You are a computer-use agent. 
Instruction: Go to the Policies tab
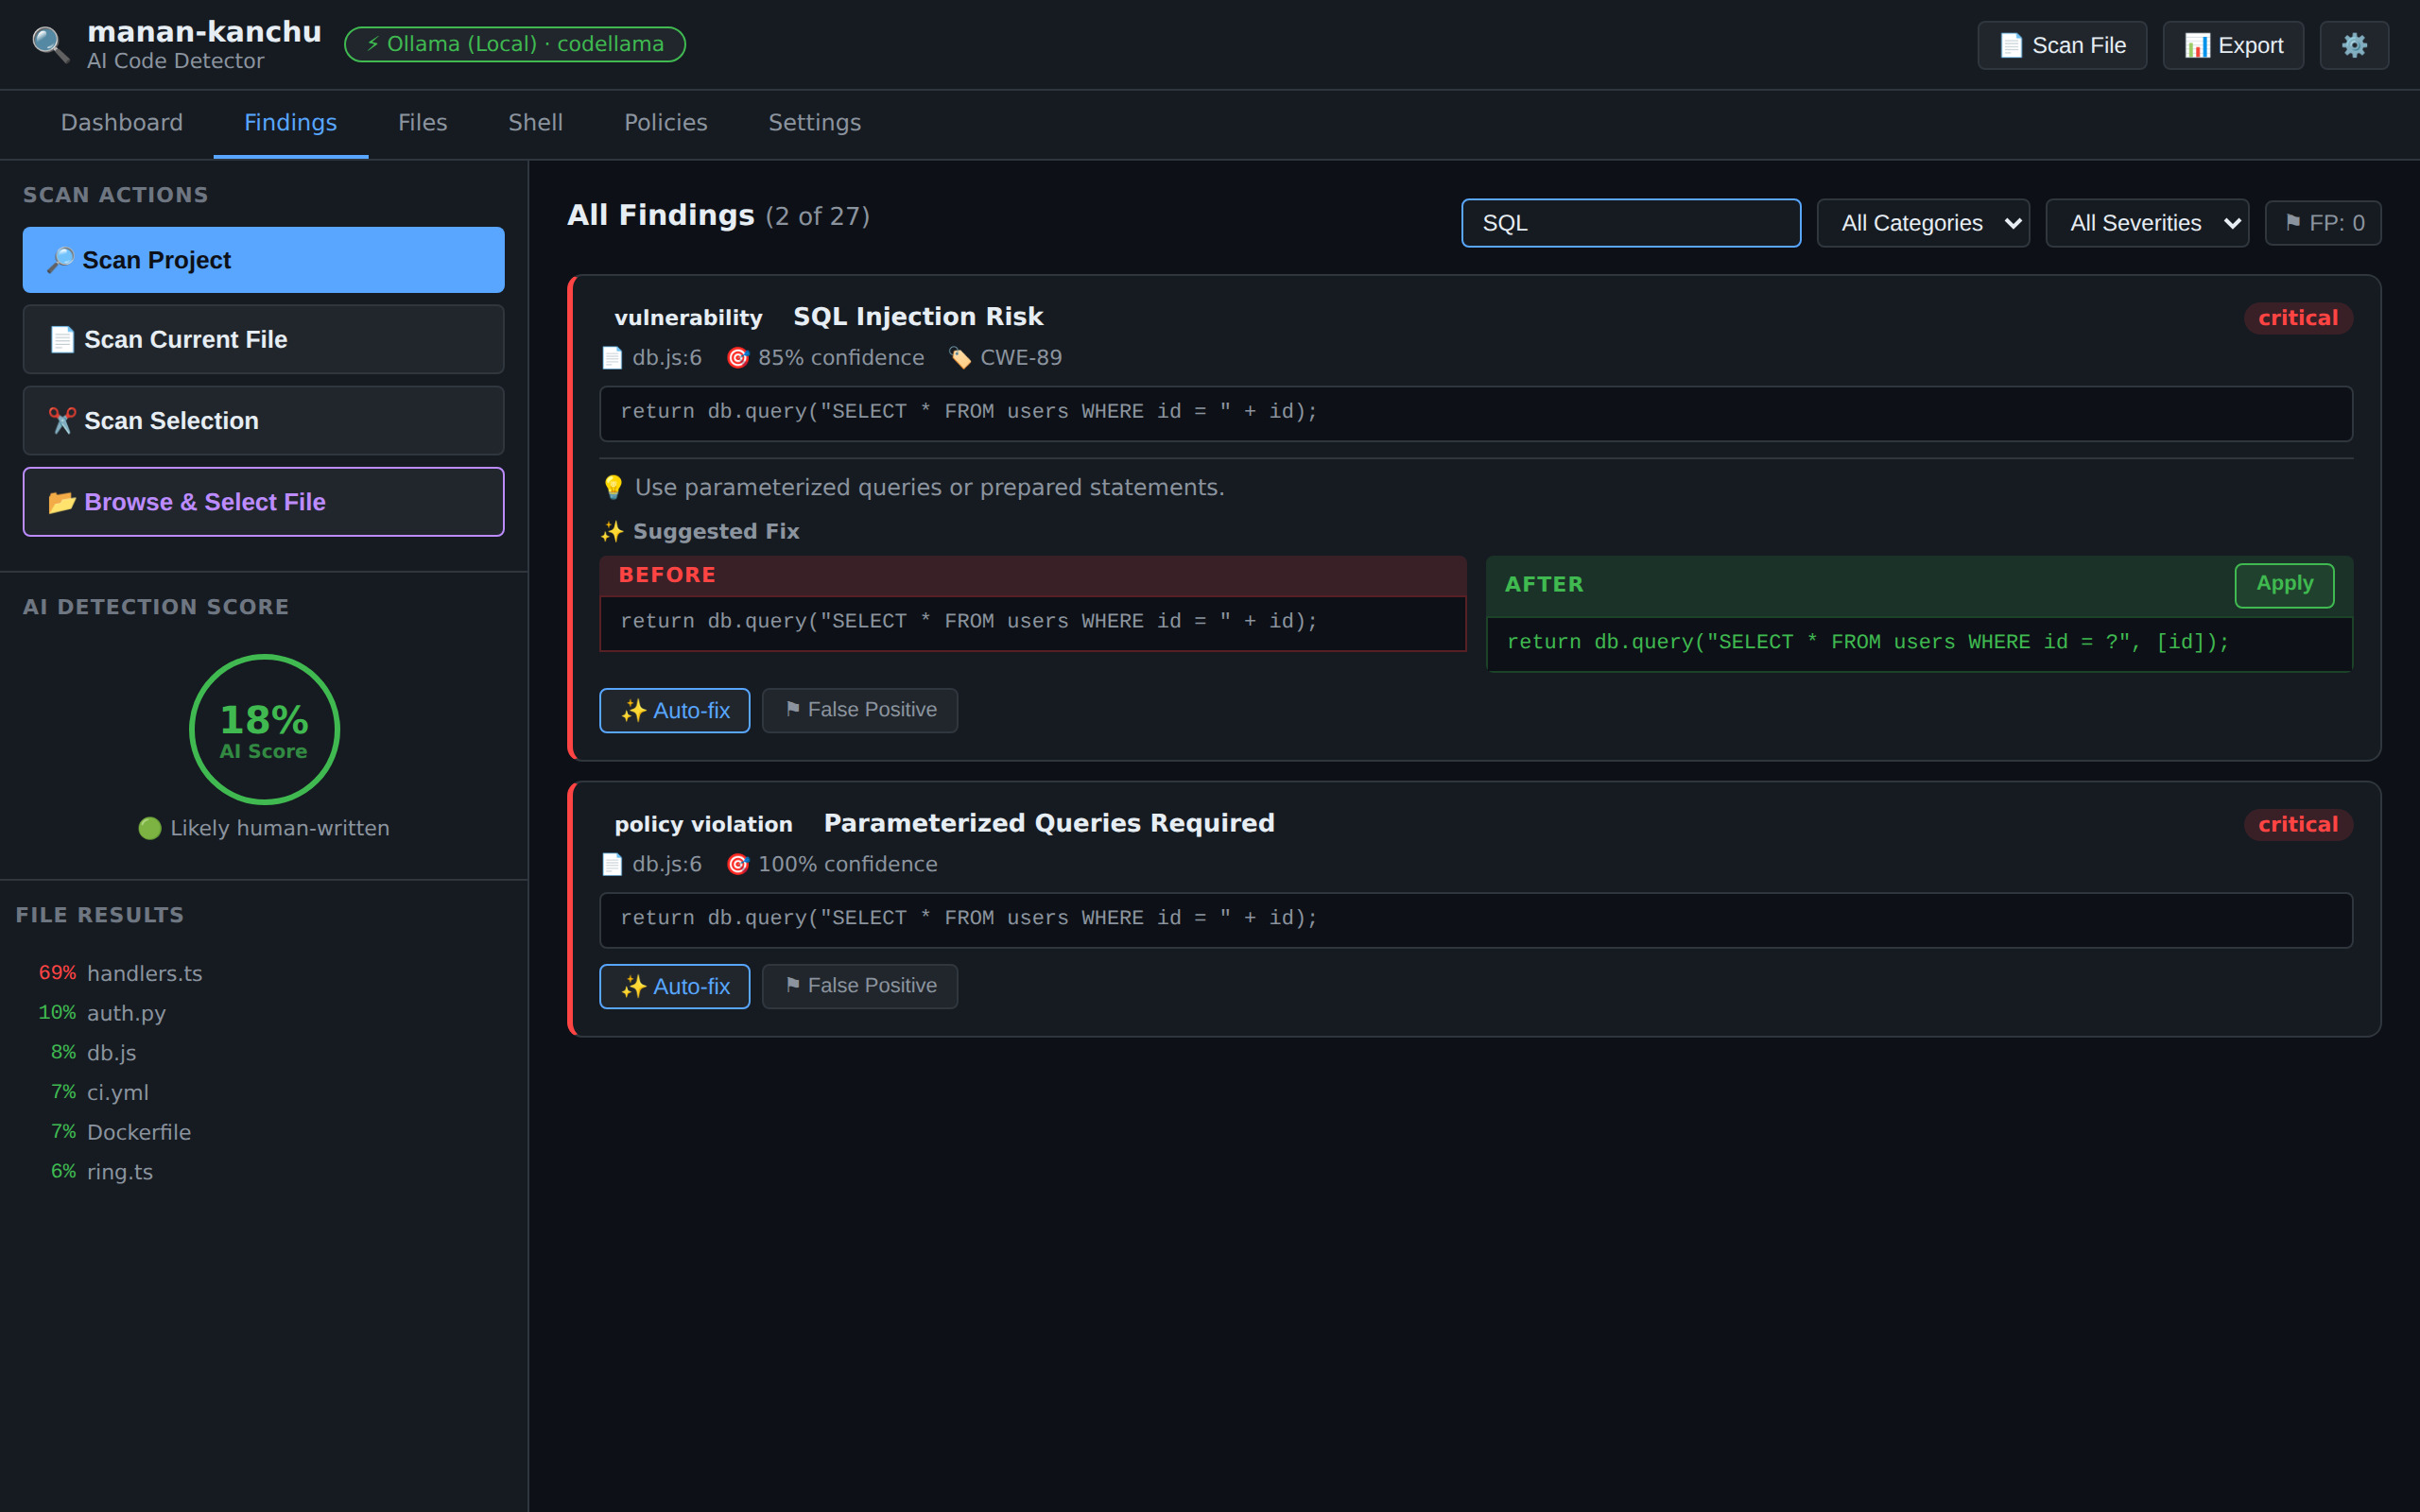(x=665, y=123)
